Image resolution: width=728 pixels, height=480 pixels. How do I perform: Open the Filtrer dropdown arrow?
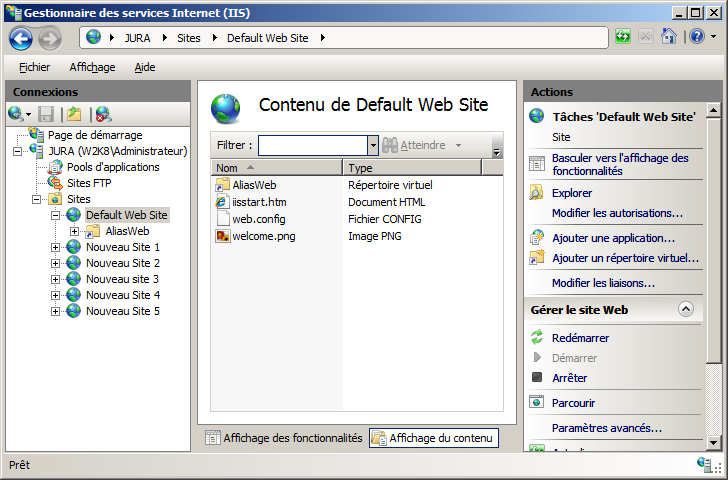(x=373, y=145)
